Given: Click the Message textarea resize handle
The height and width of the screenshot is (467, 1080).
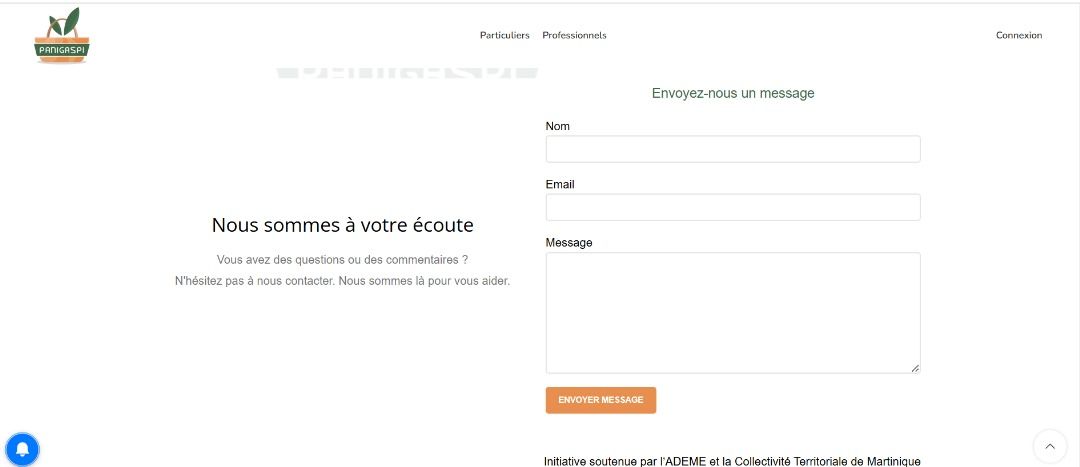Looking at the screenshot, I should coord(915,369).
